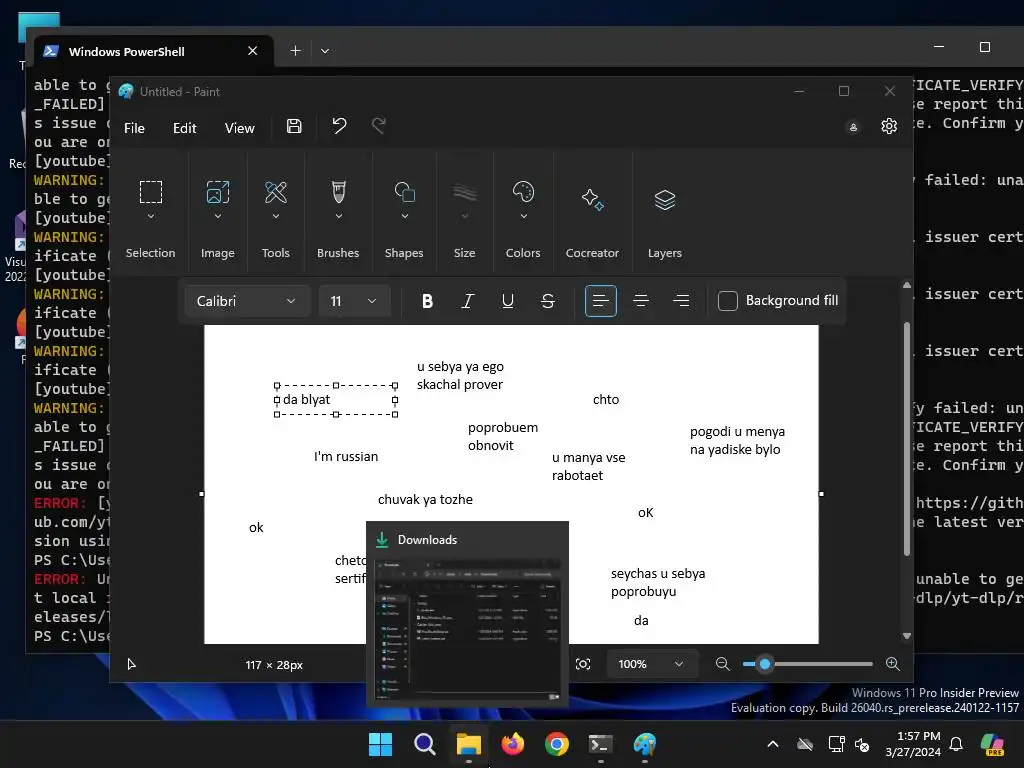
Task: Open the Colors palette icon
Action: (x=523, y=192)
